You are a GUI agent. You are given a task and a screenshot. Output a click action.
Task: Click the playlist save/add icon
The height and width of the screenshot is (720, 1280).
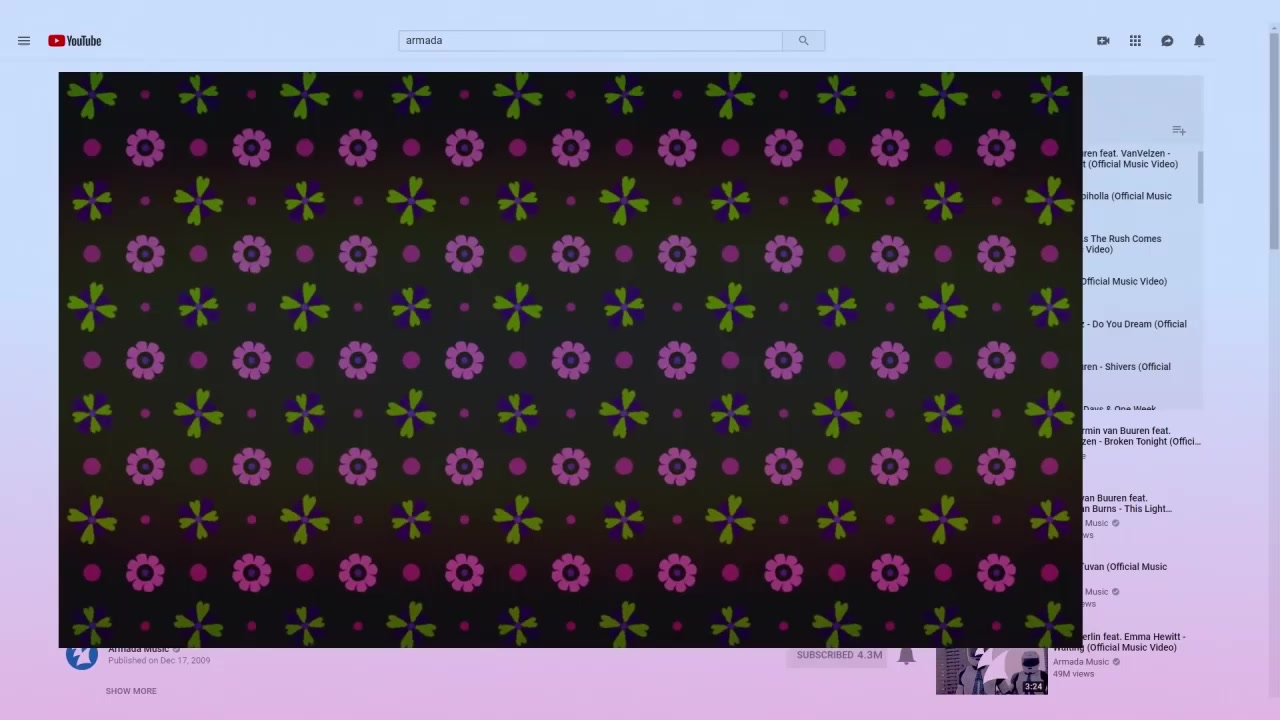[x=1179, y=131]
